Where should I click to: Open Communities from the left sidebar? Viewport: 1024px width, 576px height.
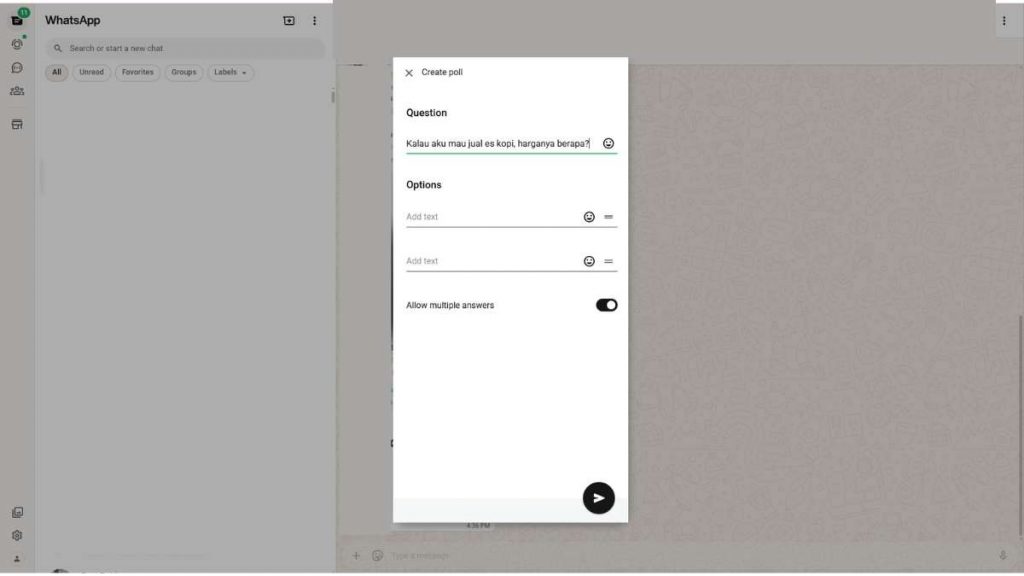pos(17,91)
